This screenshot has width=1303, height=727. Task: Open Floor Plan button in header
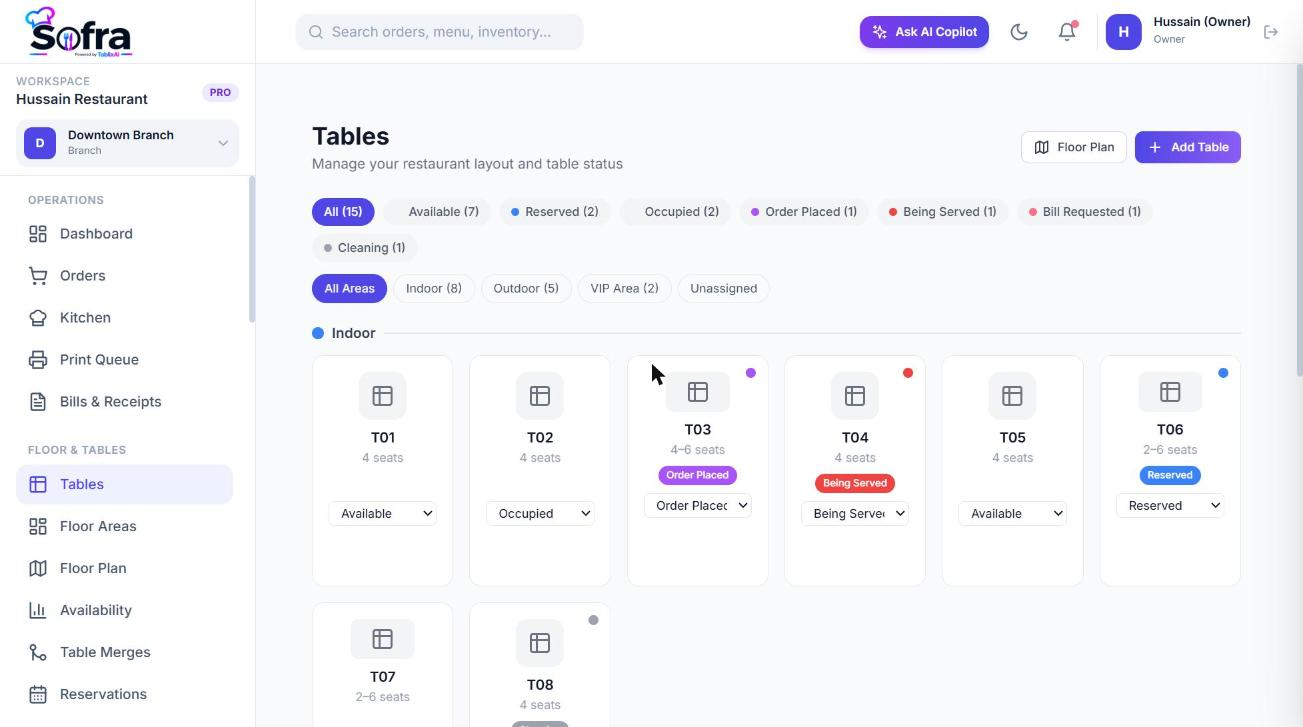[x=1074, y=147]
